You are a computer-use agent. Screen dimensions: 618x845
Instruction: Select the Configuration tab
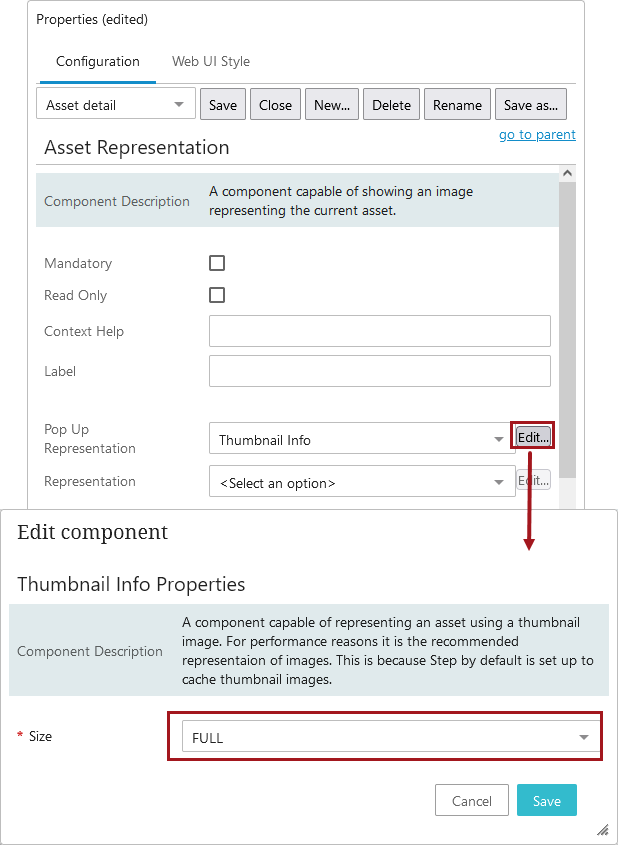pyautogui.click(x=97, y=61)
